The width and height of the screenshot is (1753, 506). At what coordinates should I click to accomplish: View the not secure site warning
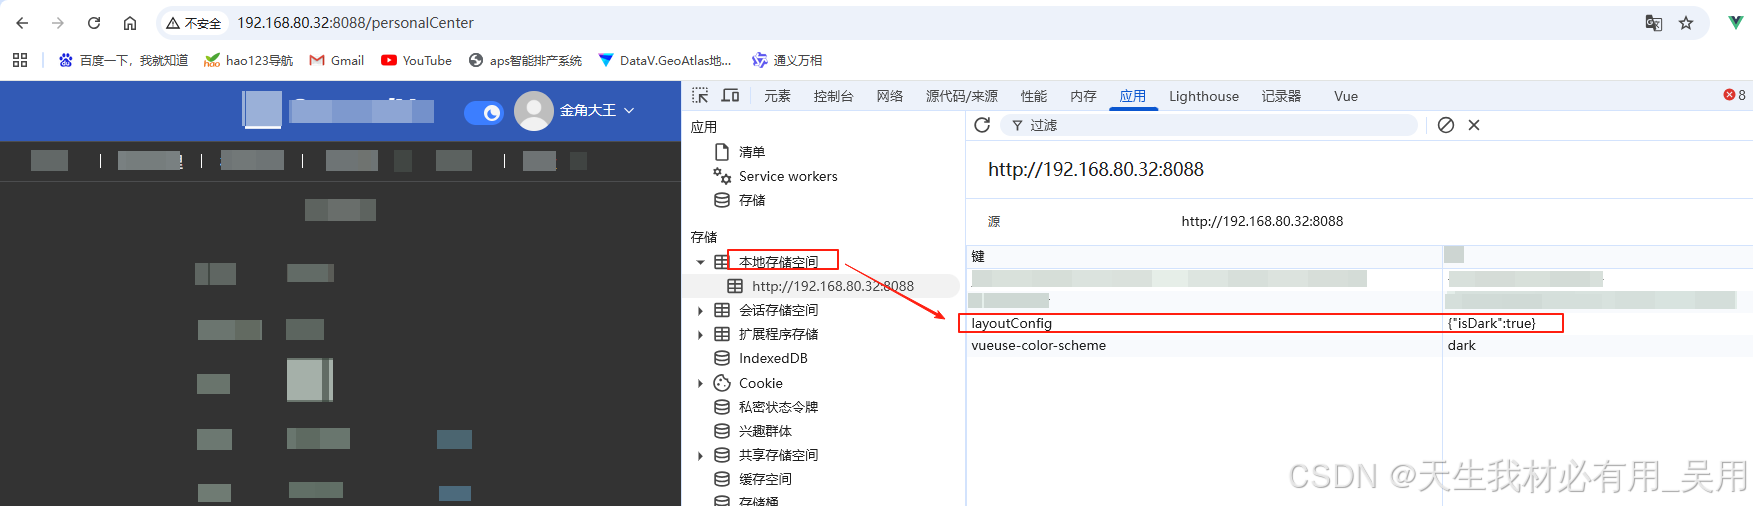(193, 23)
